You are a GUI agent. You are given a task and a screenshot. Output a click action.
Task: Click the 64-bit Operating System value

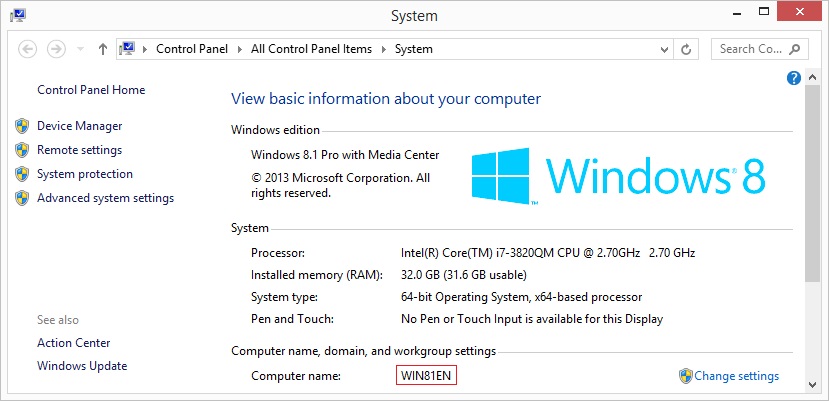tap(521, 297)
